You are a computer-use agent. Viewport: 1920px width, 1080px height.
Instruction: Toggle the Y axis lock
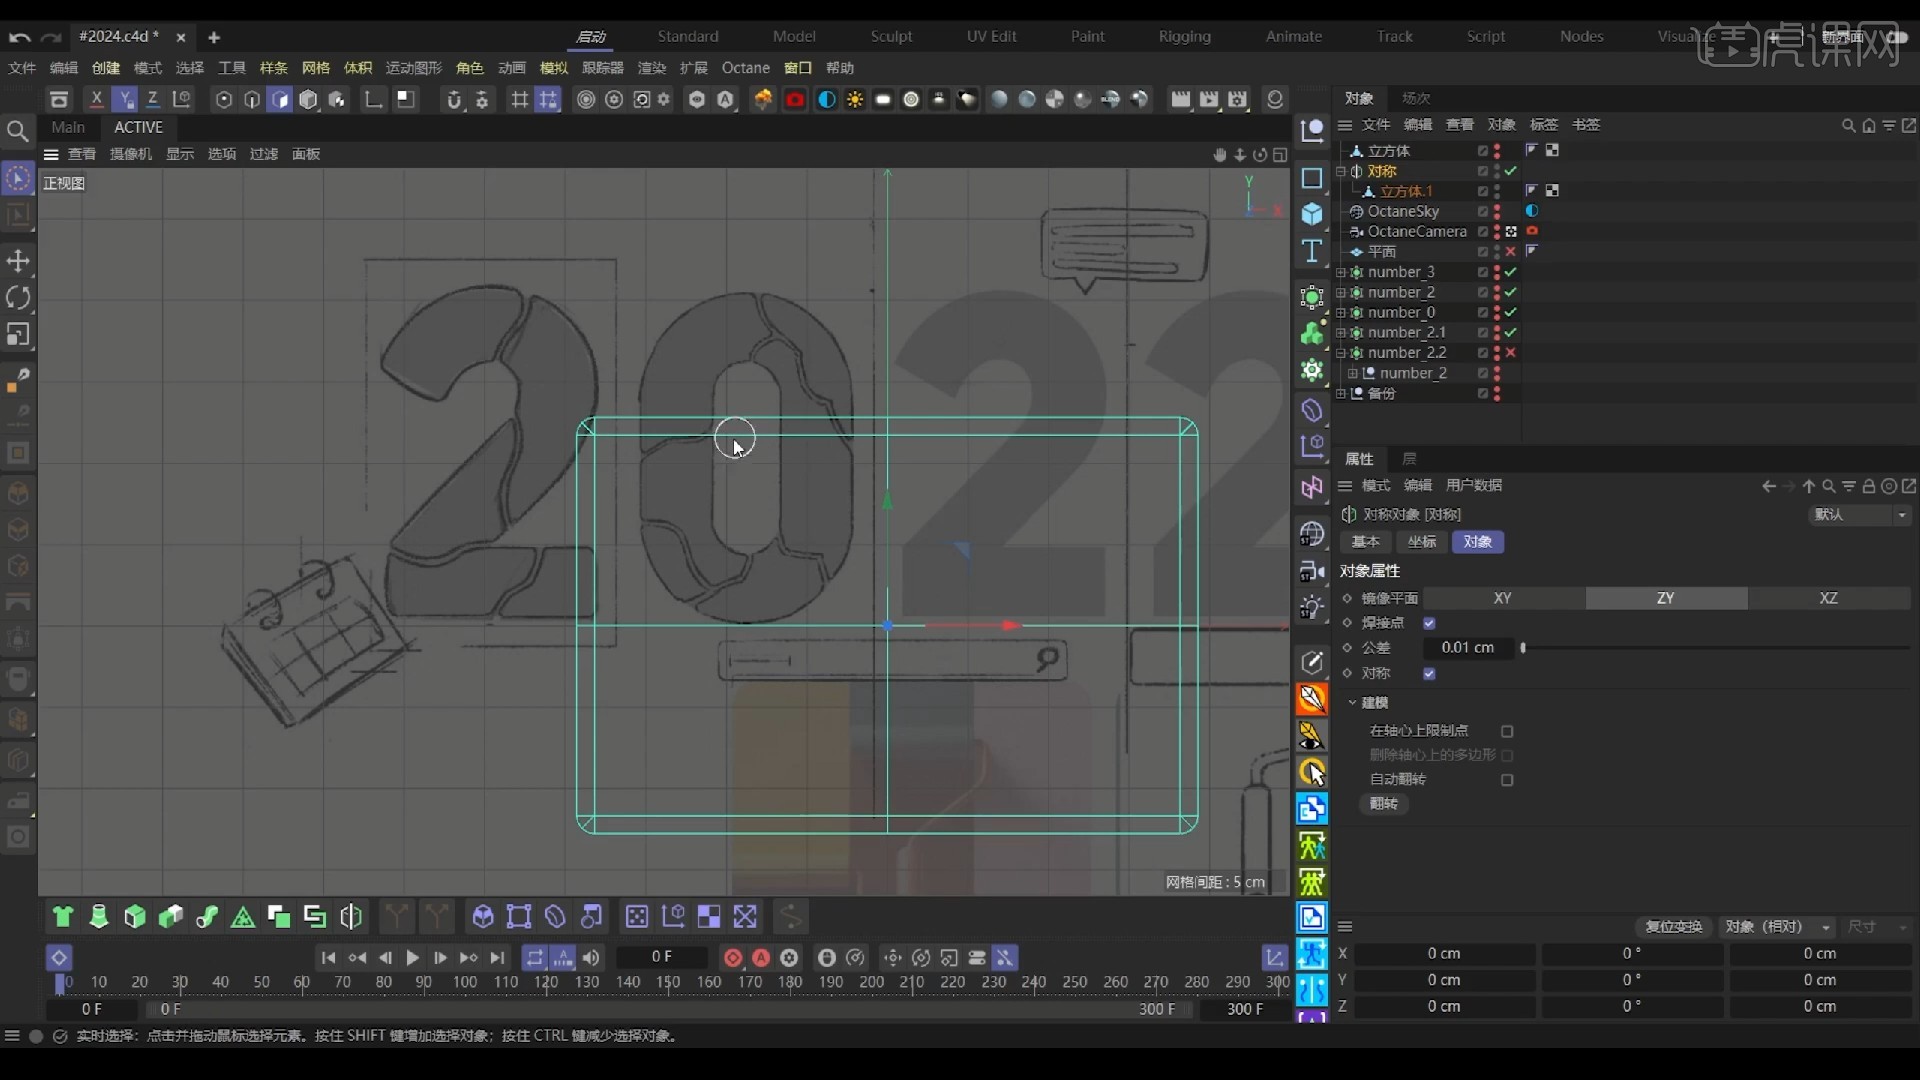pyautogui.click(x=125, y=99)
